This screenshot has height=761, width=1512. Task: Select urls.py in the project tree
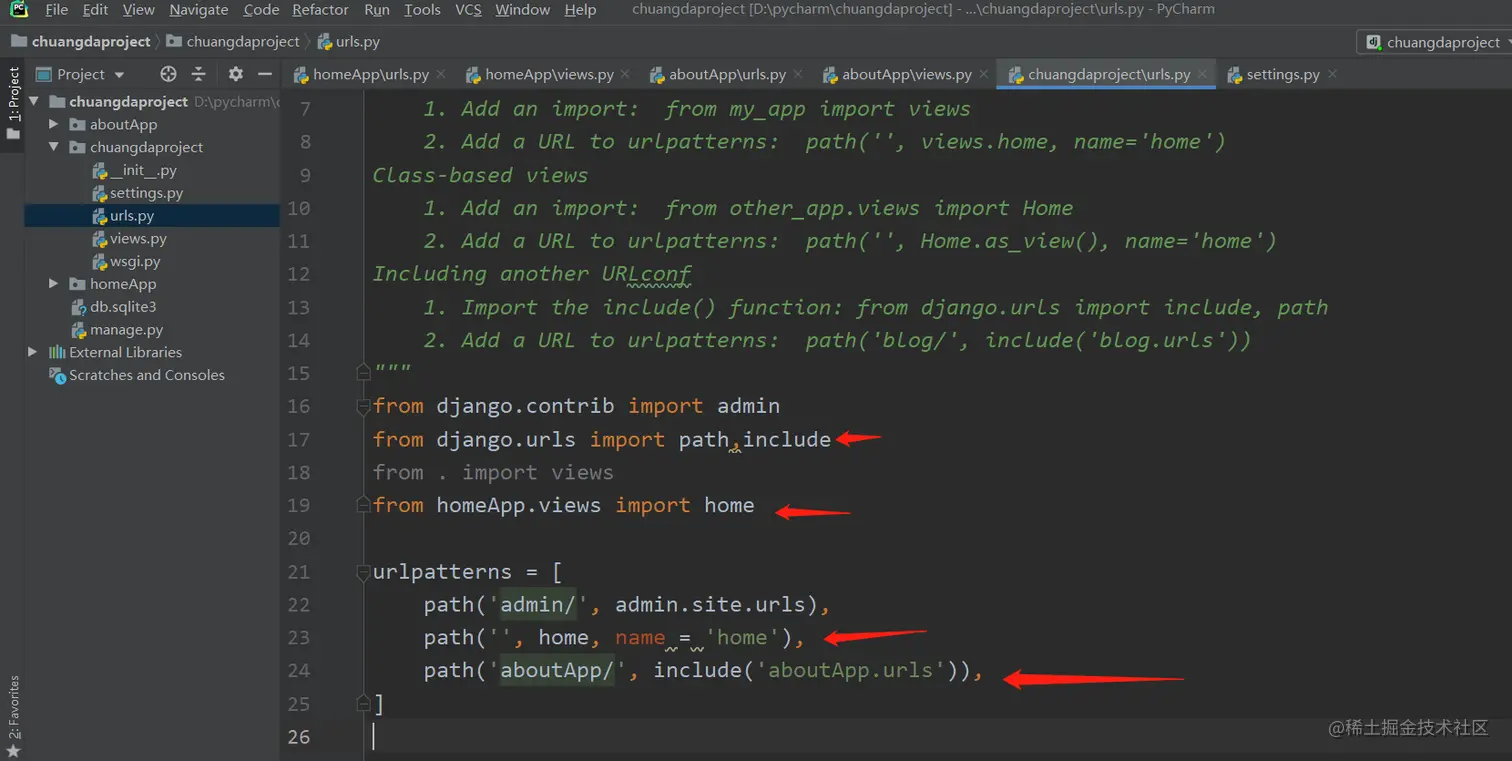click(132, 216)
